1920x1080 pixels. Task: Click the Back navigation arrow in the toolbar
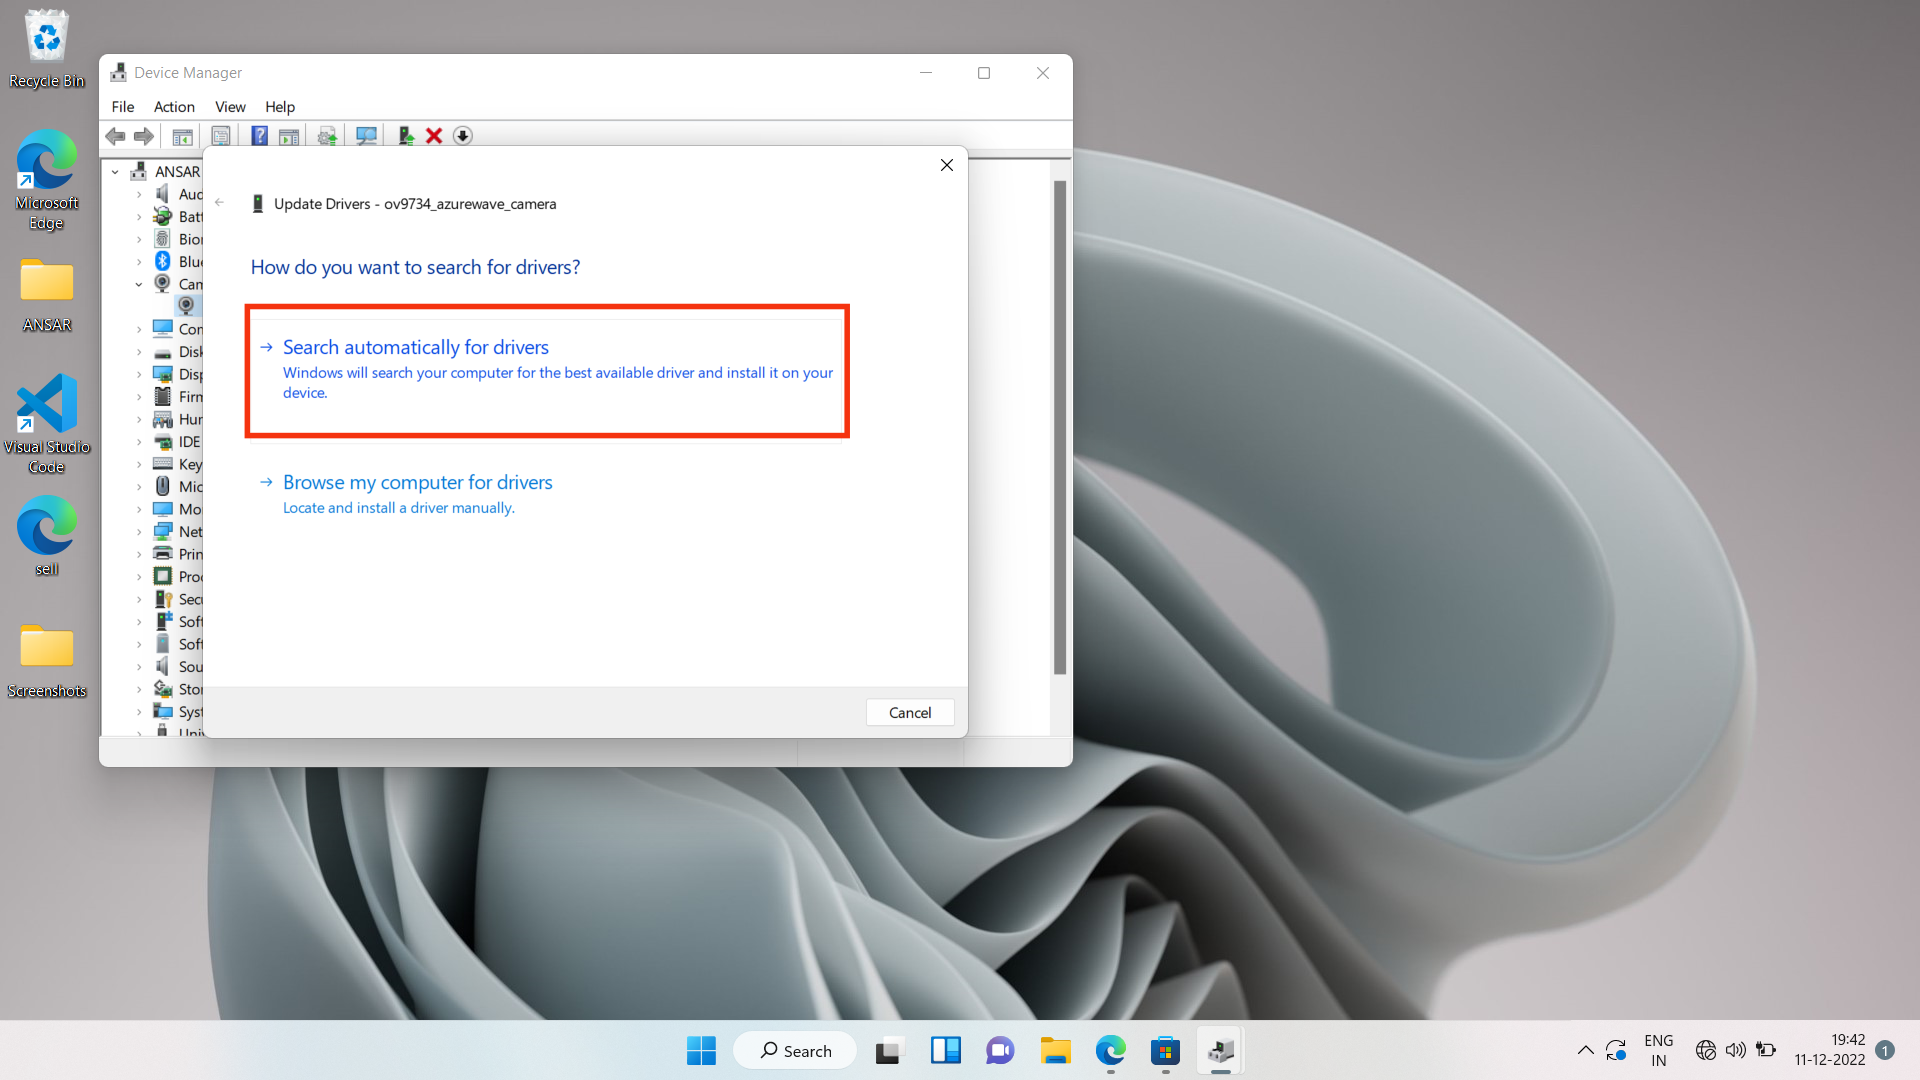[115, 135]
